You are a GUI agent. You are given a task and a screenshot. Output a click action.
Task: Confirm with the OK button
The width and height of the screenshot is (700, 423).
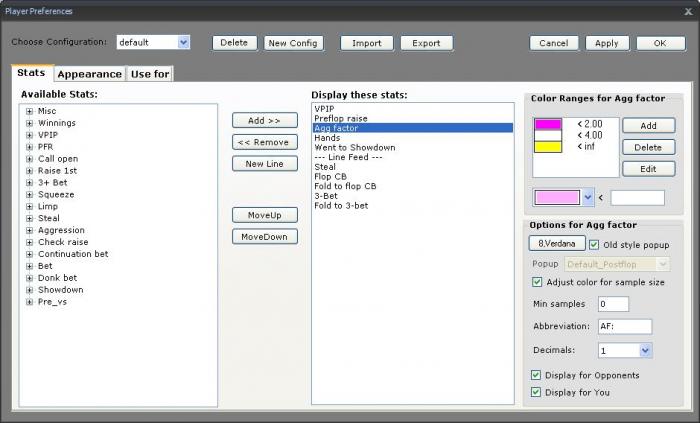point(660,43)
